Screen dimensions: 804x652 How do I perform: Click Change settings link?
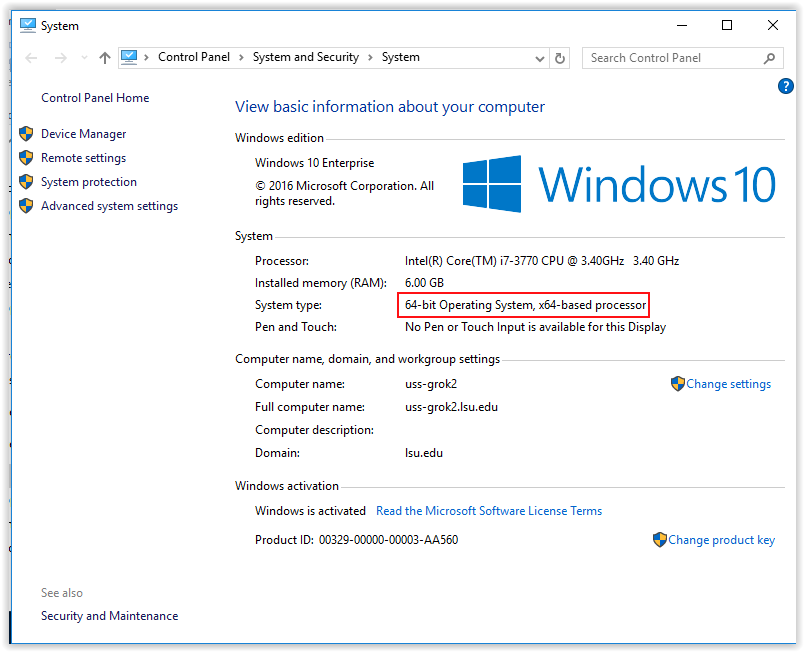coord(728,384)
